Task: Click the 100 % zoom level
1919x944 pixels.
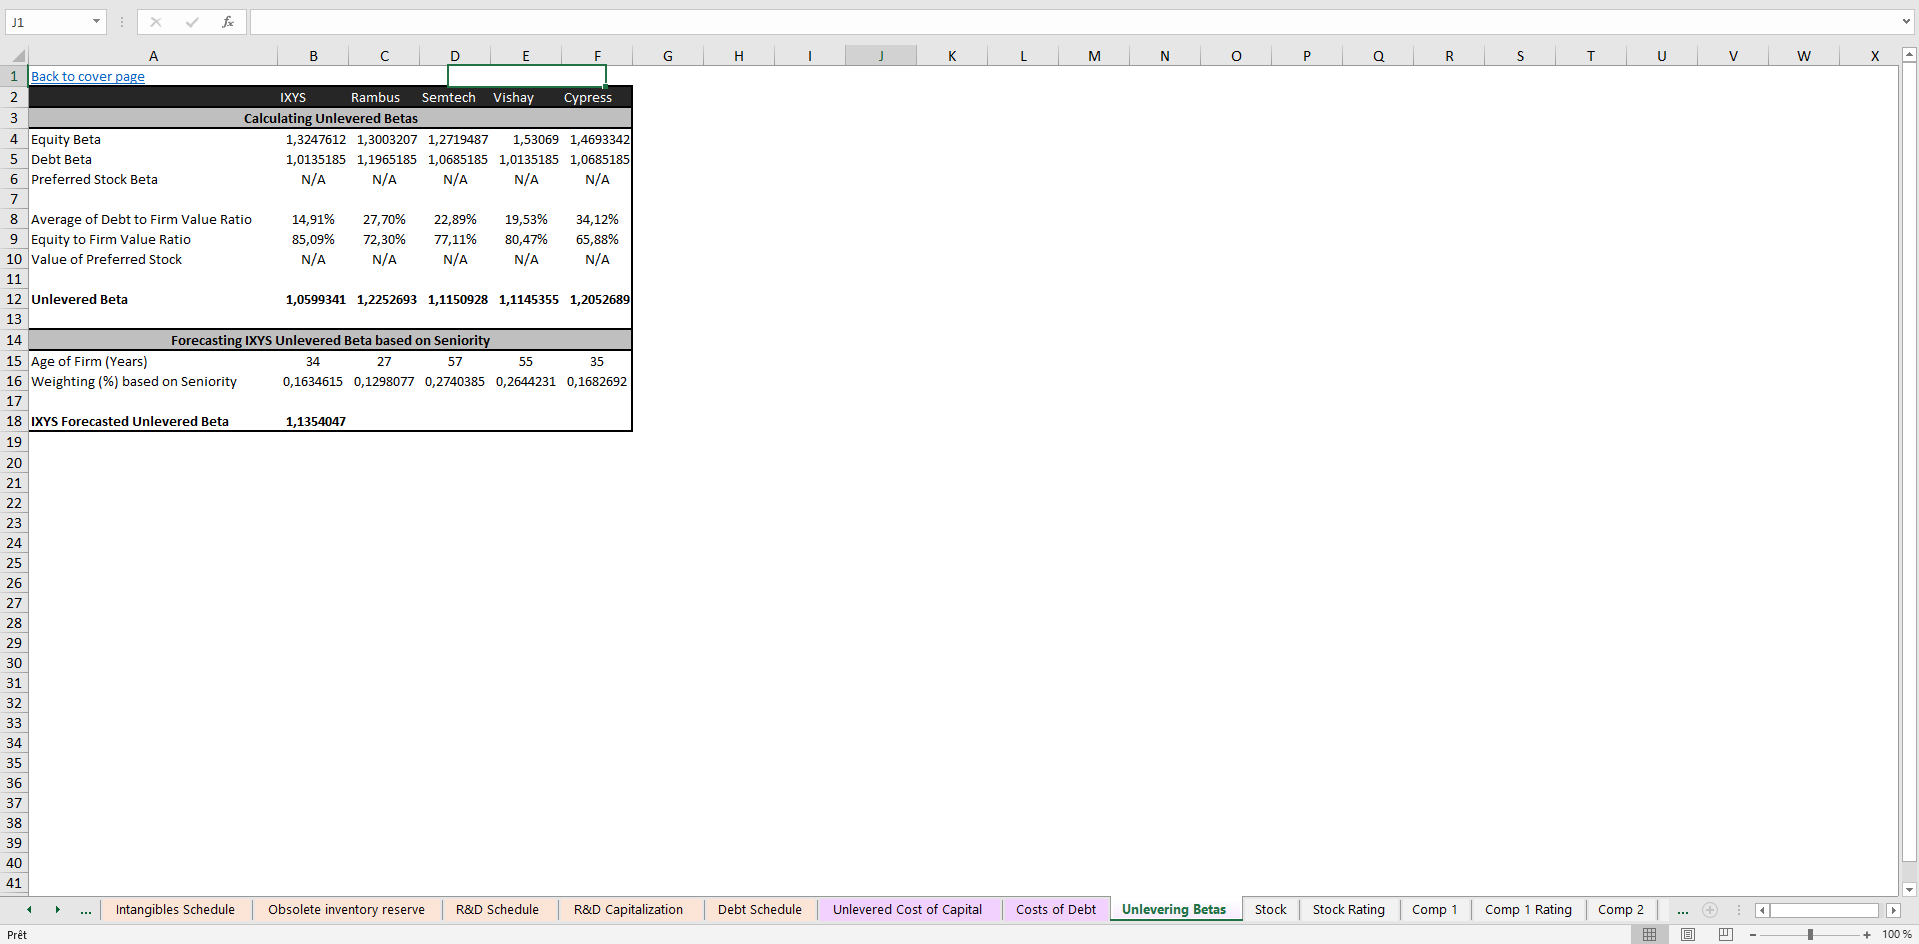Action: 1897,934
